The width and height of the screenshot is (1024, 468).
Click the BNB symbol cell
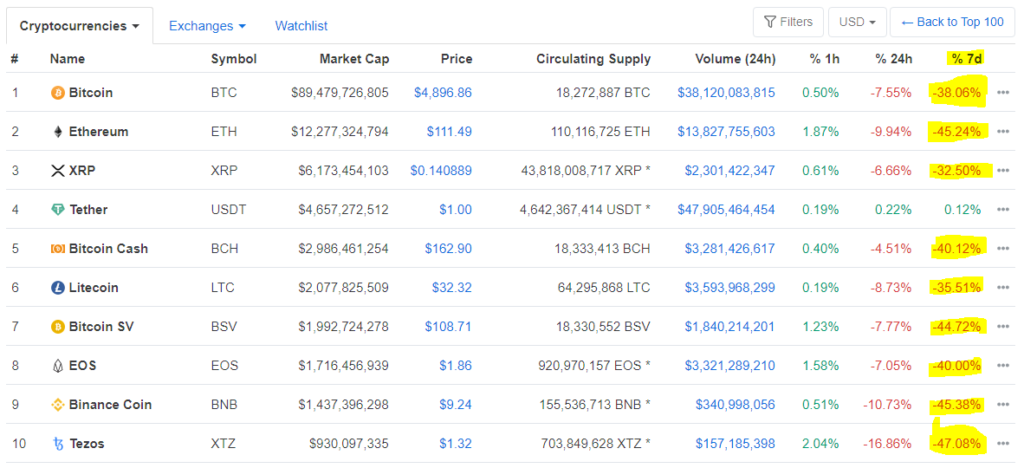[x=224, y=405]
